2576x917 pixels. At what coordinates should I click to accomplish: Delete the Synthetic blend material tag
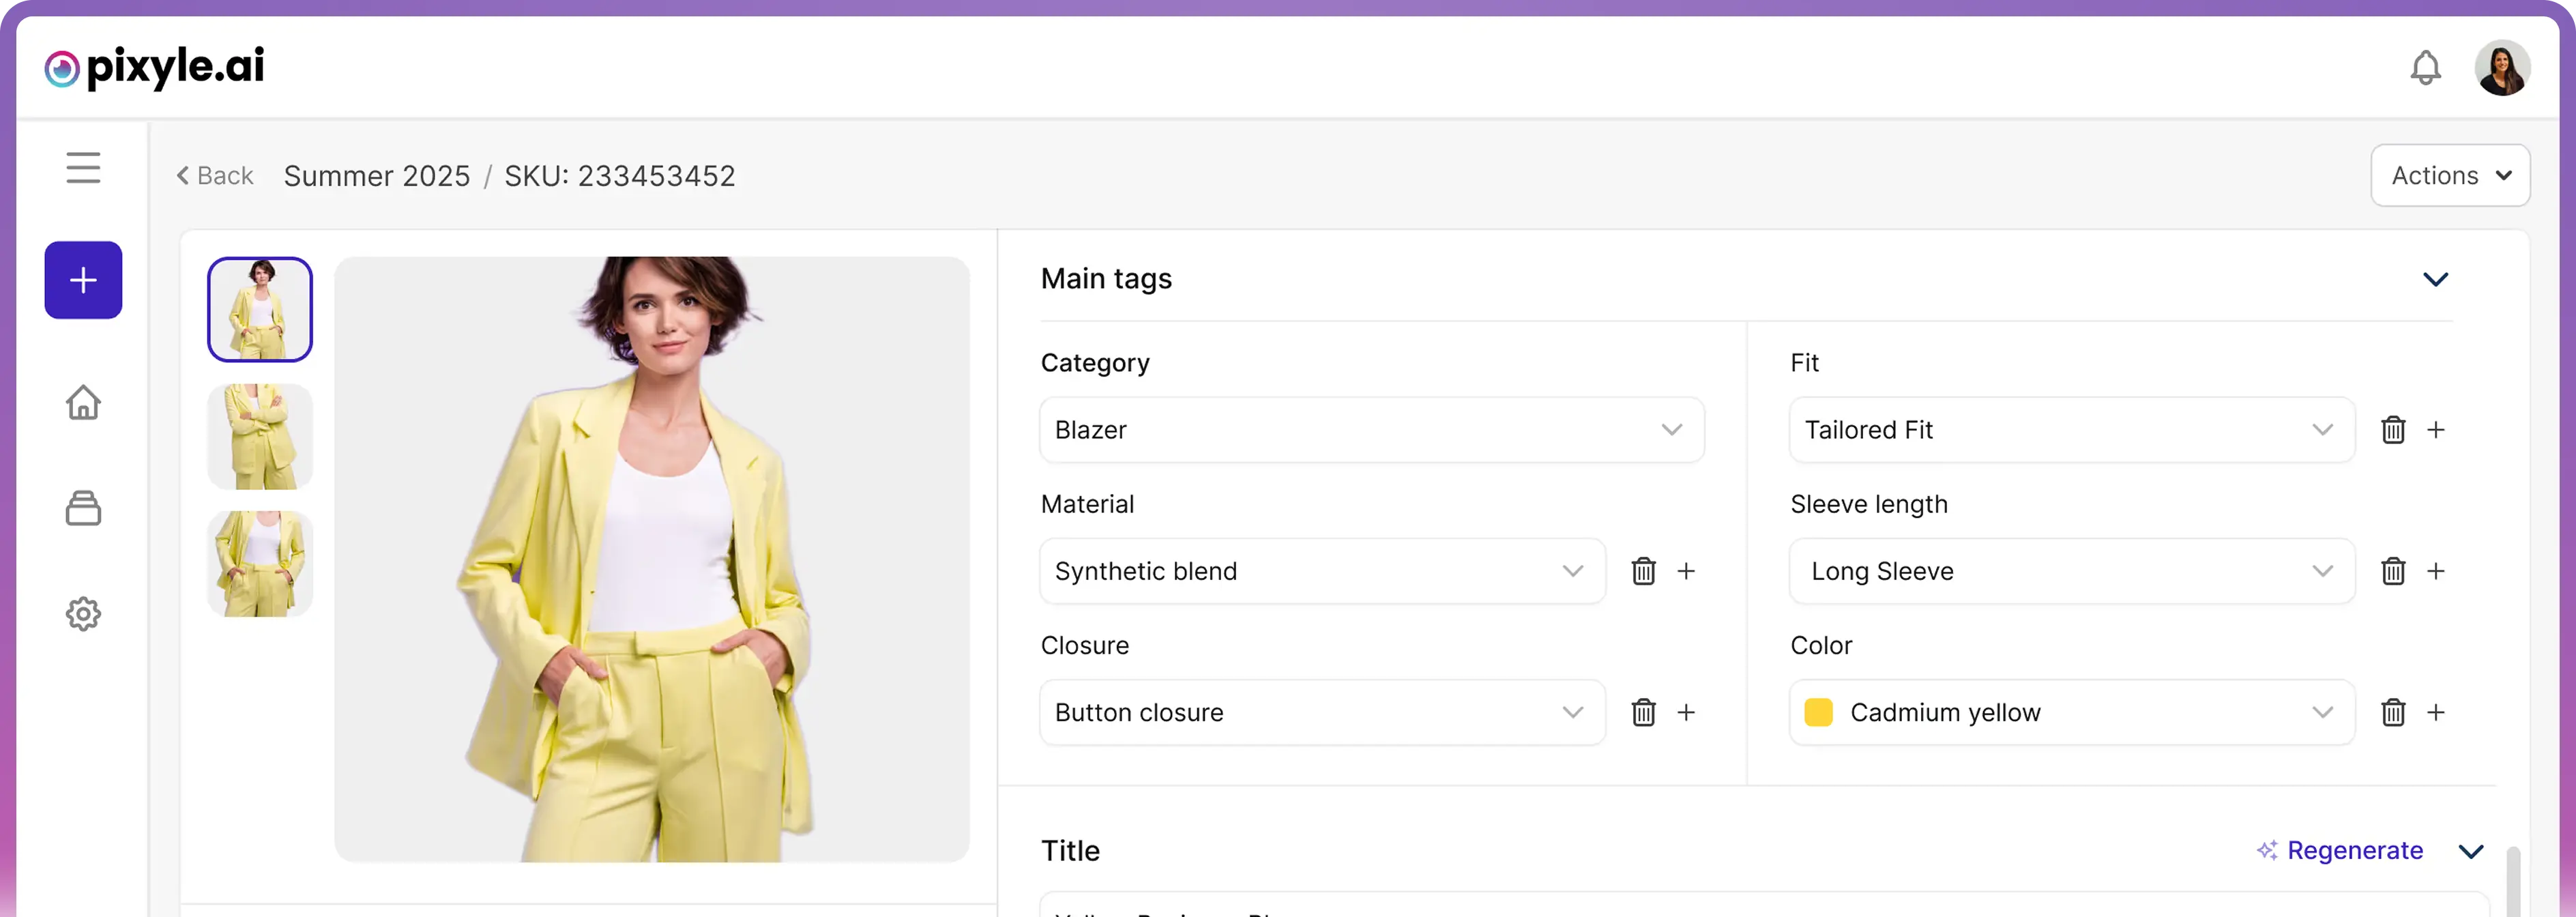point(1643,571)
